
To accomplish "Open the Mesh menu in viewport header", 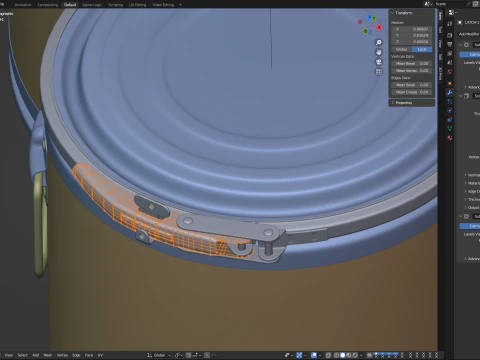I will [x=48, y=355].
